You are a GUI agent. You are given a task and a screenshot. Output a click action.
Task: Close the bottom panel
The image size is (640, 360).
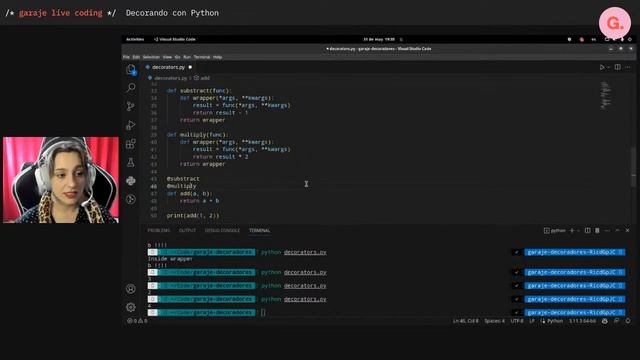pyautogui.click(x=627, y=231)
